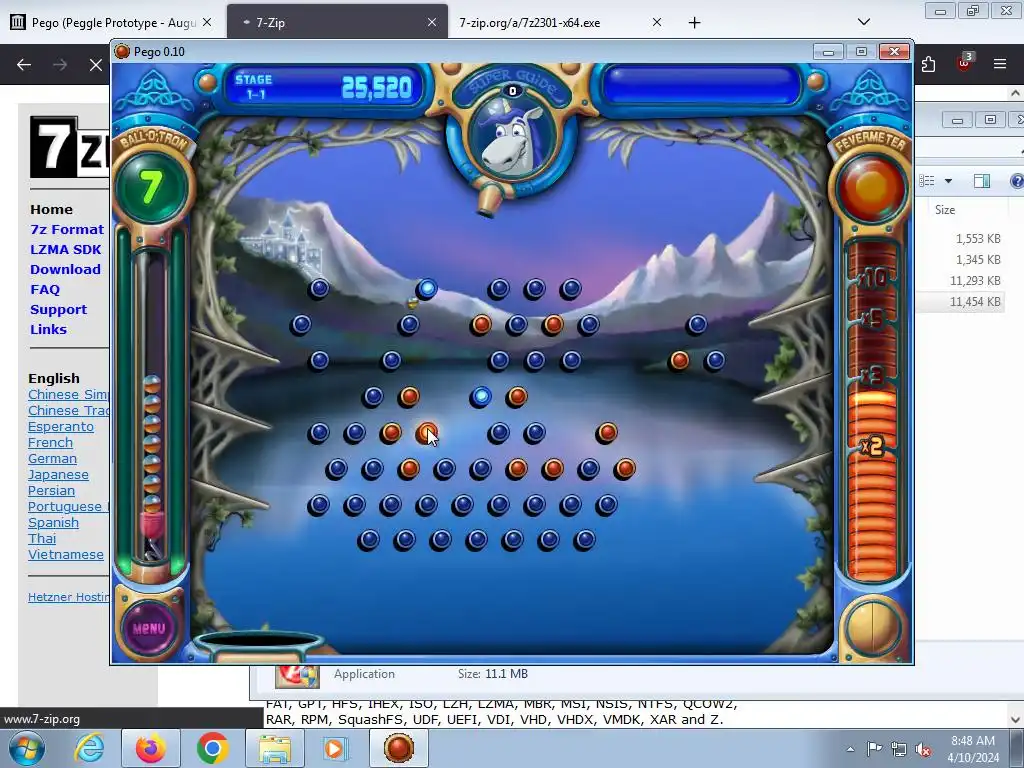Click the x2 marker on the Fevermeter

pyautogui.click(x=872, y=446)
